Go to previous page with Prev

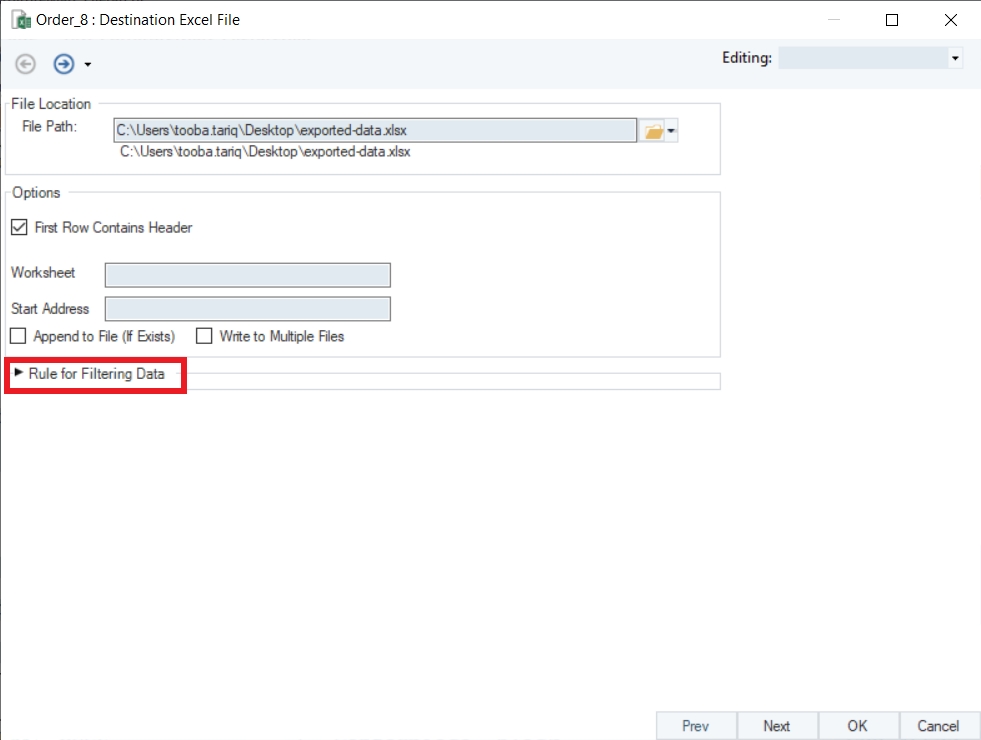click(x=696, y=726)
